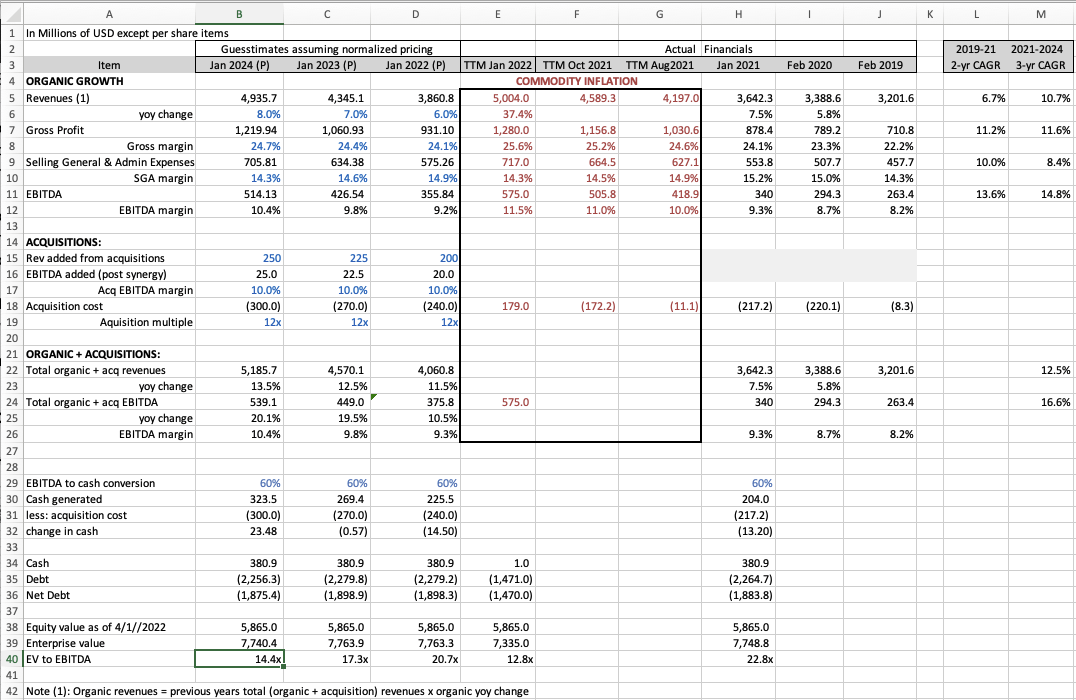Screen dimensions: 1076x700
Task: Select Jan 2024 (P) column heading cell
Action: 239,65
